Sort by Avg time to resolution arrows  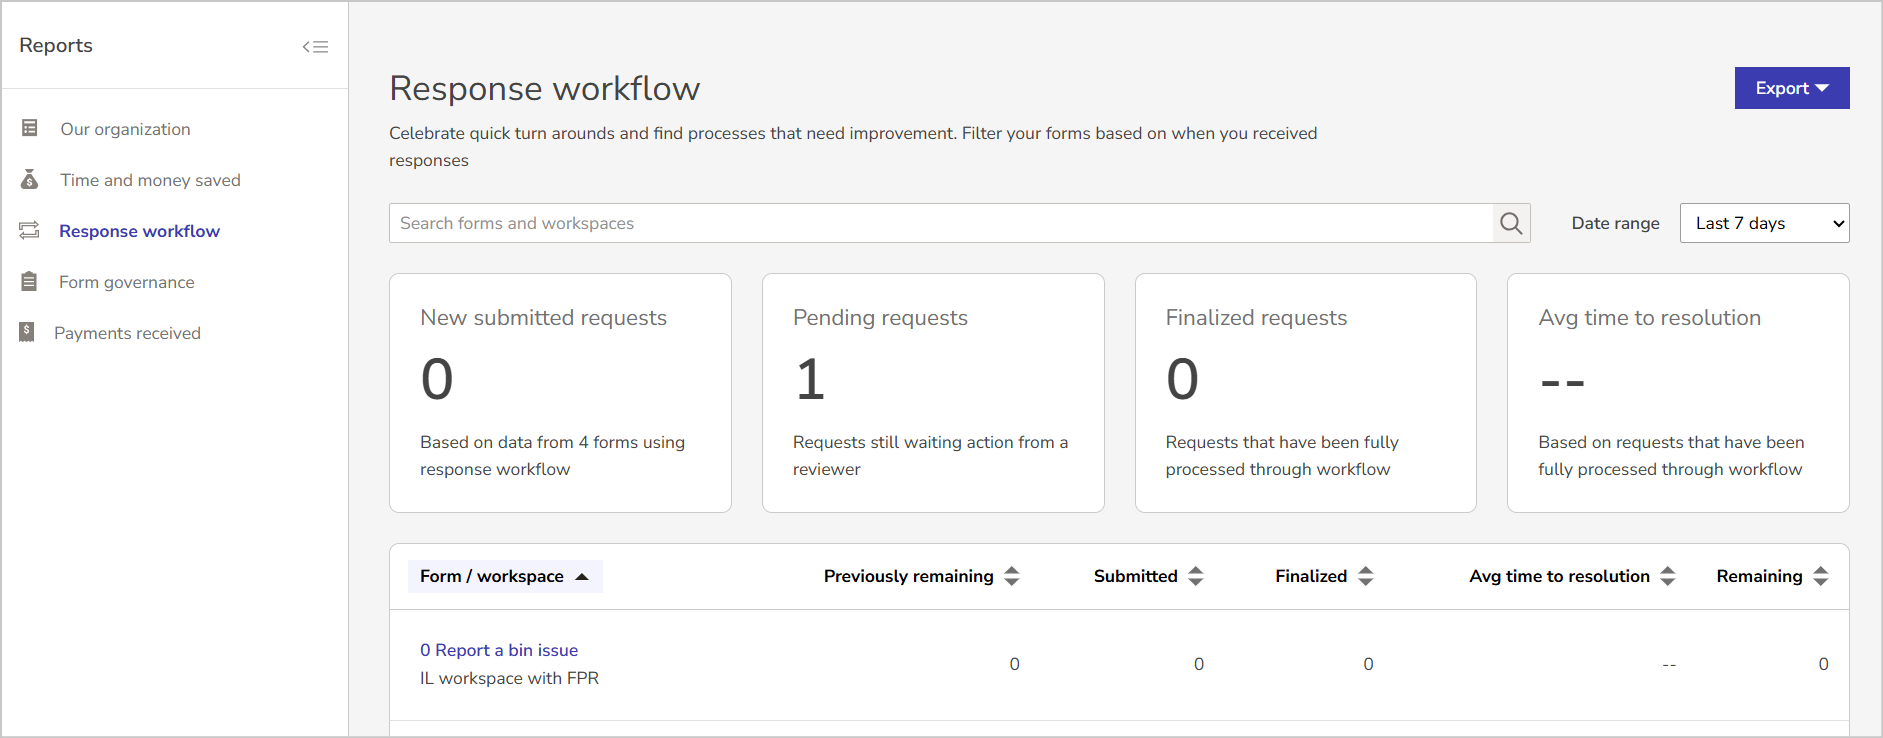1668,576
